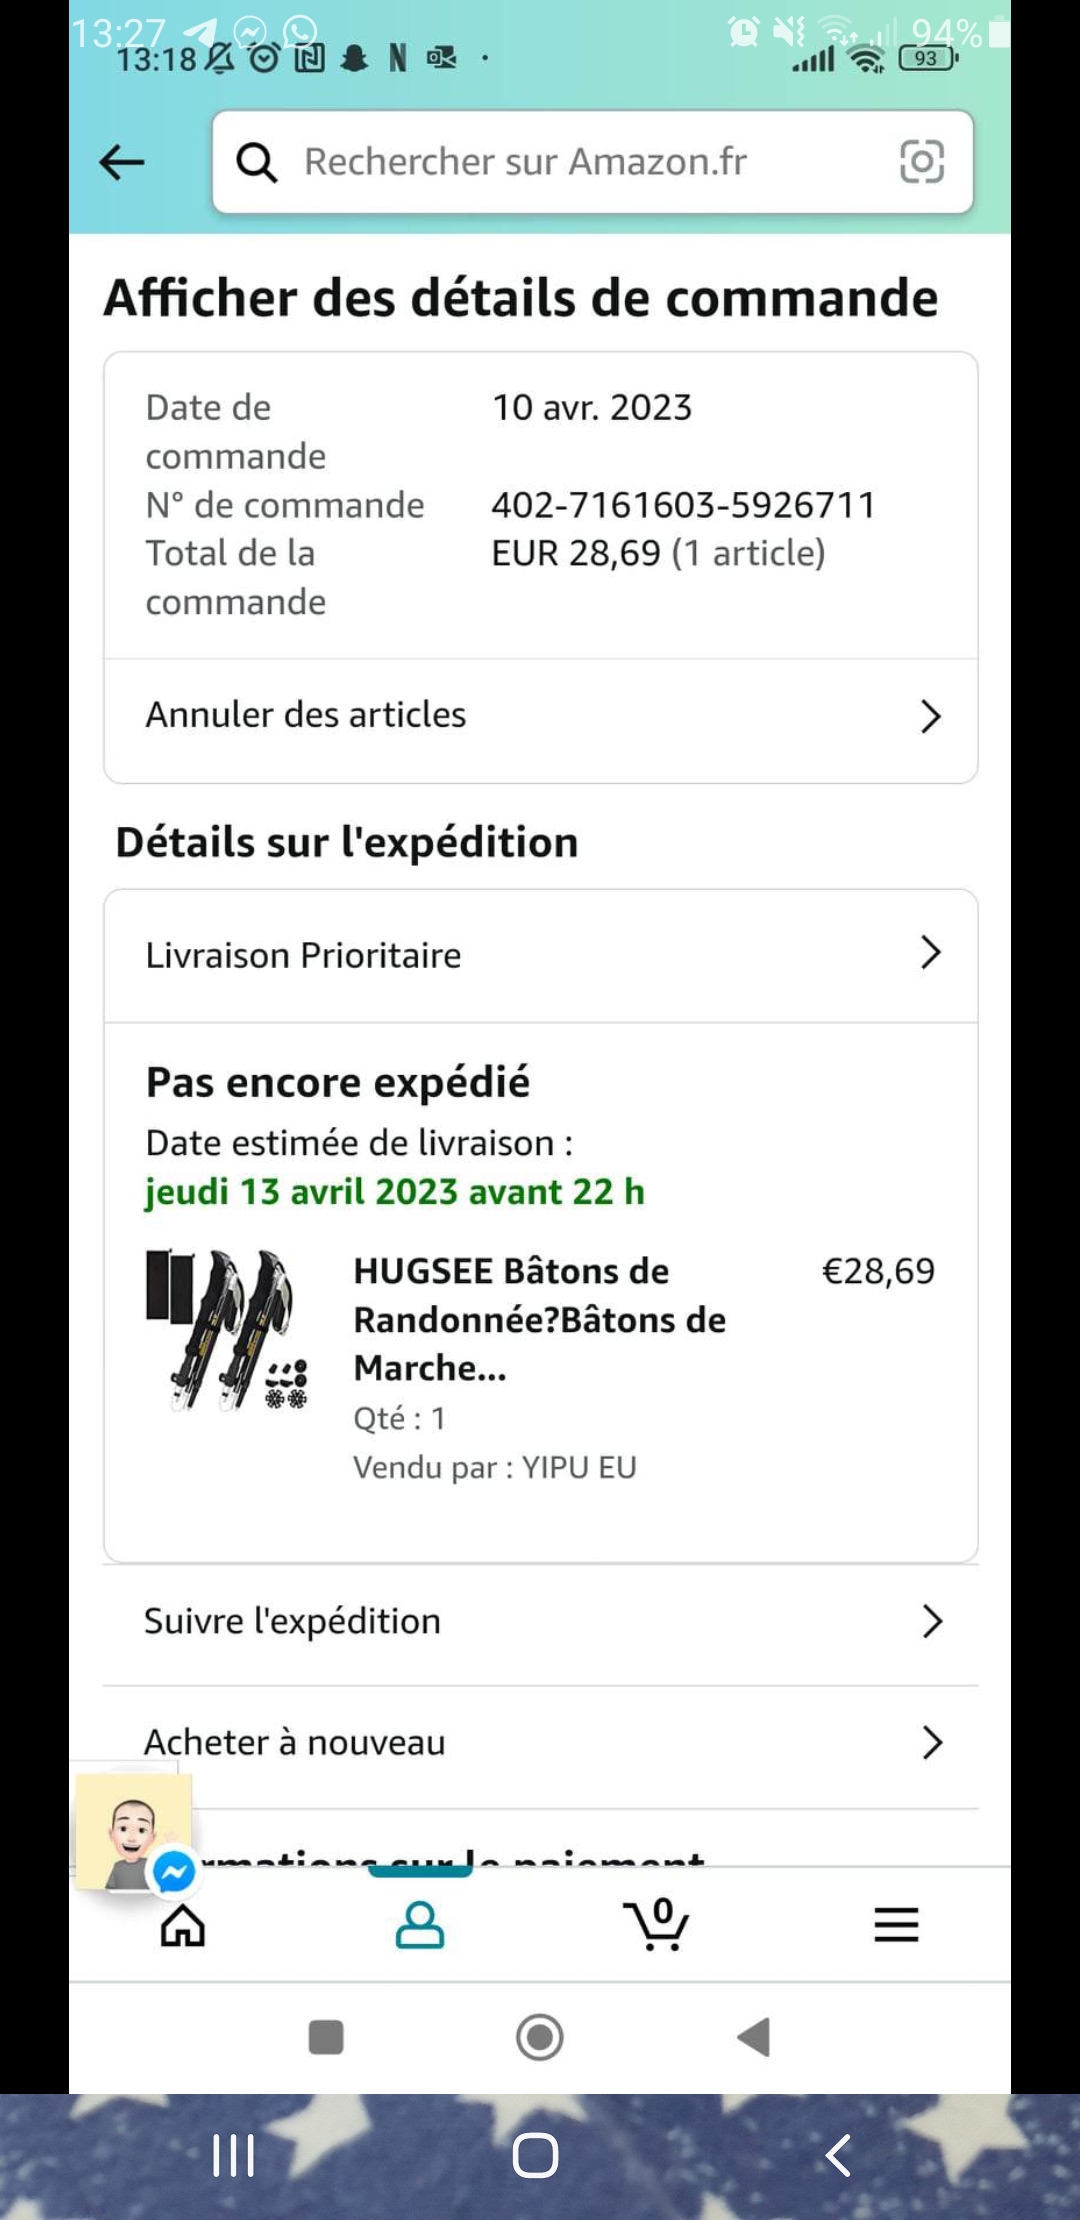Tap the magnifying glass search icon
The width and height of the screenshot is (1080, 2220).
pyautogui.click(x=256, y=162)
